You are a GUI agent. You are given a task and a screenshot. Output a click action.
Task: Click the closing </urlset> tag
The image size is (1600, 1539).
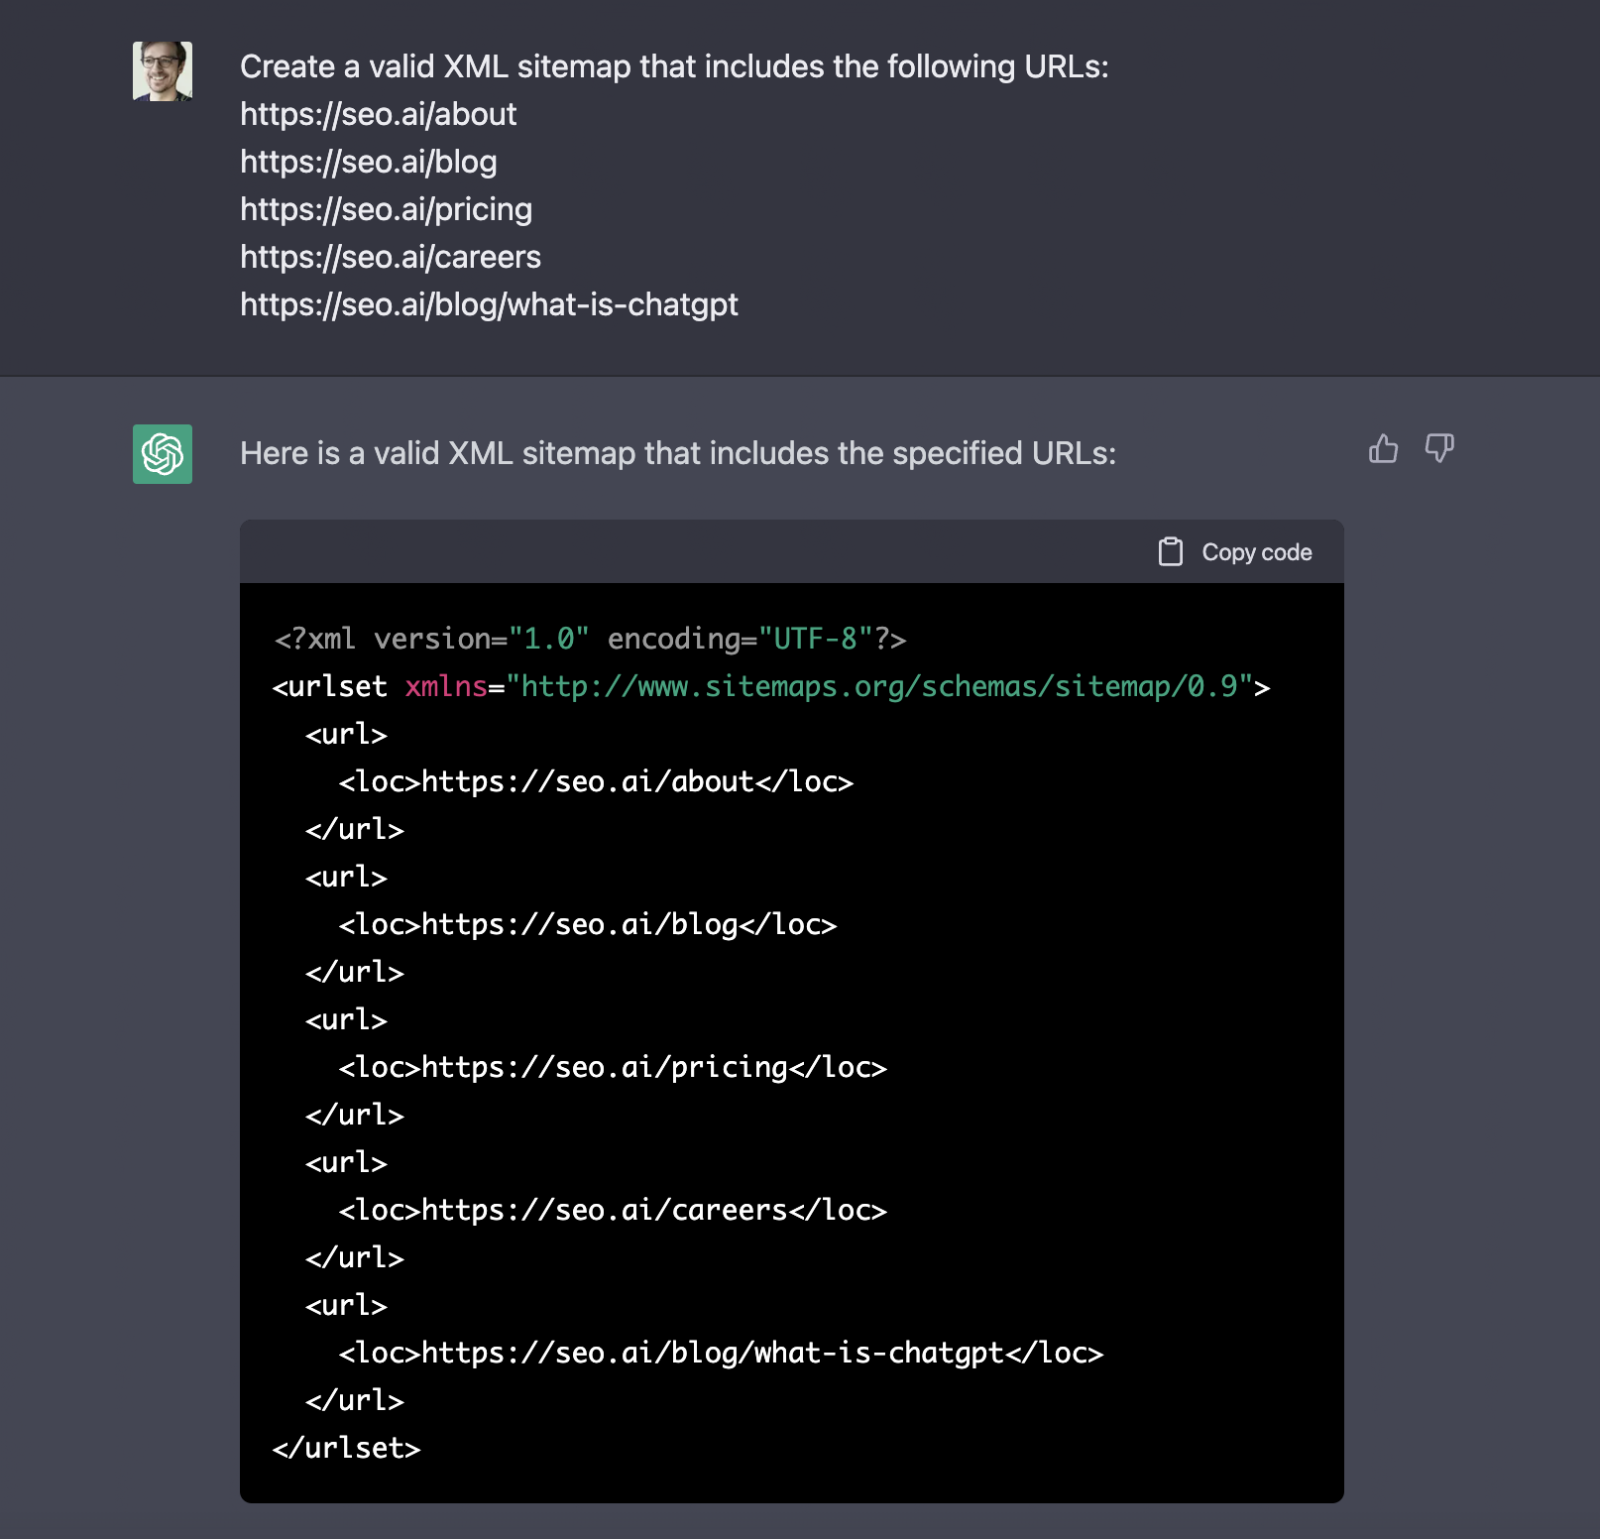point(347,1449)
